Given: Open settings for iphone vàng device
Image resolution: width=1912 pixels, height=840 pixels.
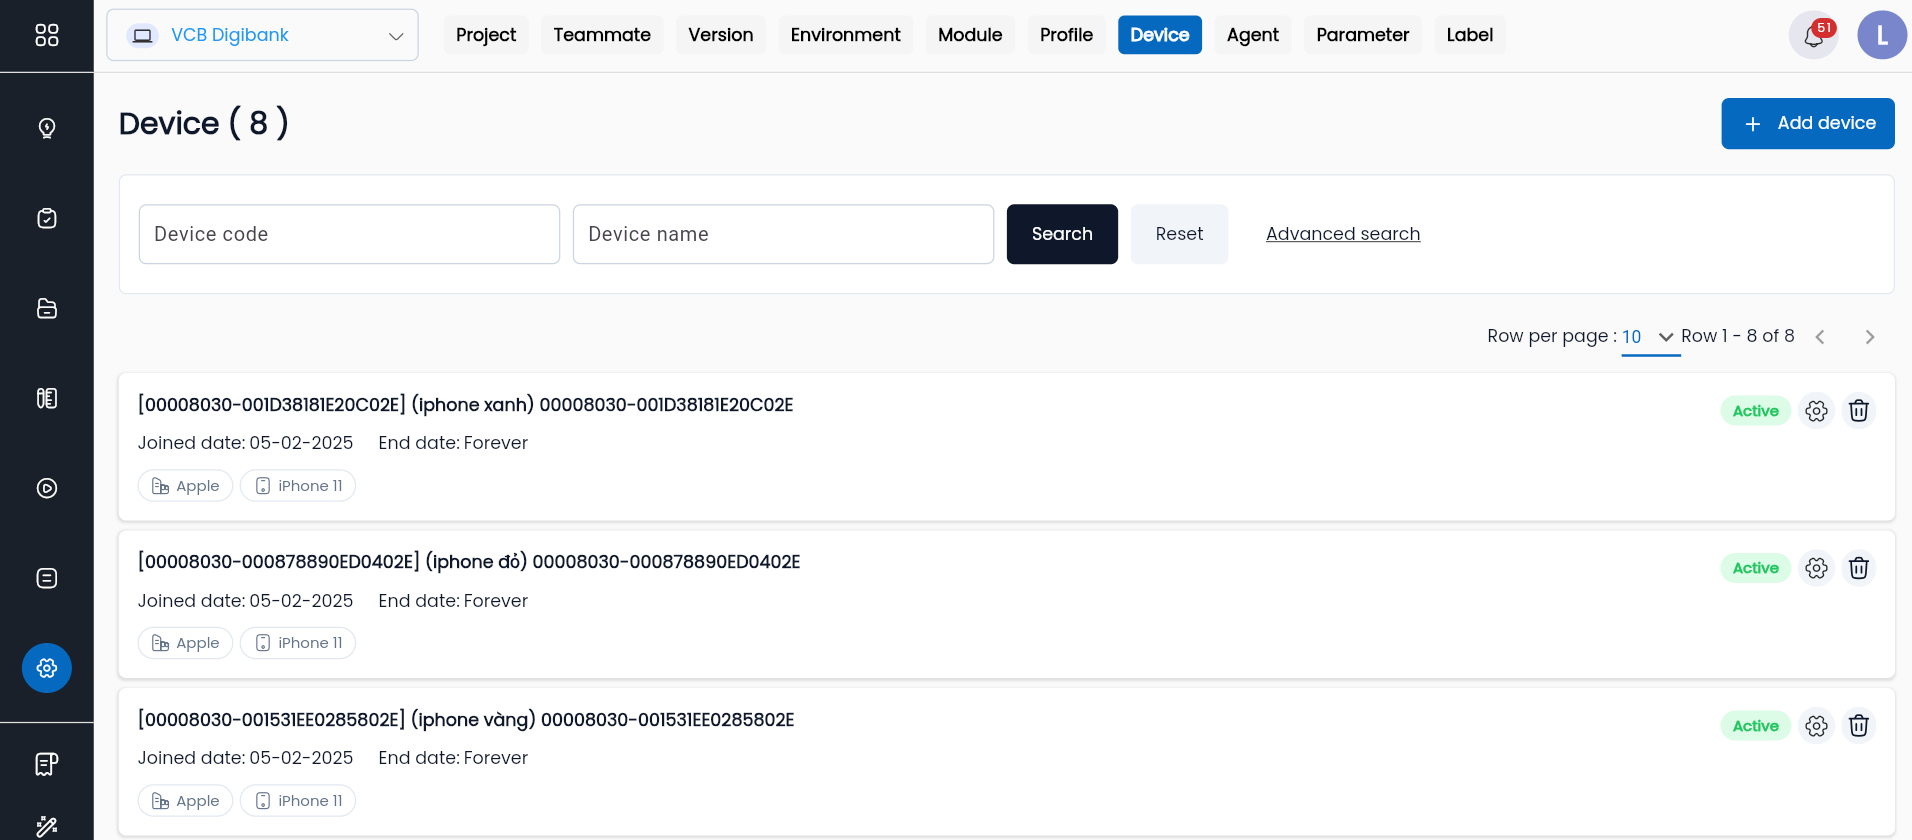Looking at the screenshot, I should pos(1817,726).
